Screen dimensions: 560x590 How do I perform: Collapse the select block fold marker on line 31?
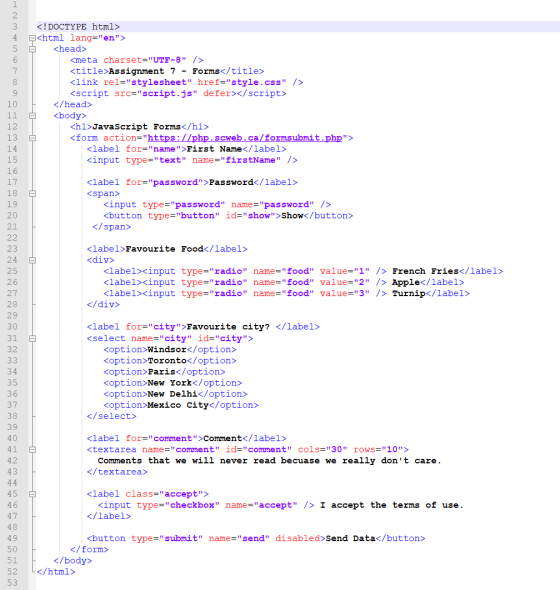(32, 338)
